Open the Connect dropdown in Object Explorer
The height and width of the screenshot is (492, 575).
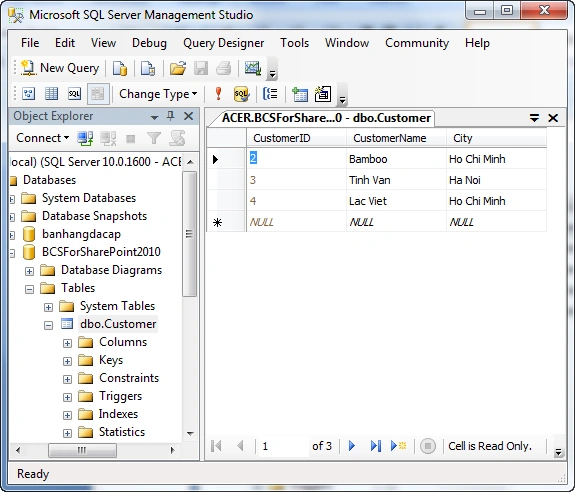click(x=43, y=138)
